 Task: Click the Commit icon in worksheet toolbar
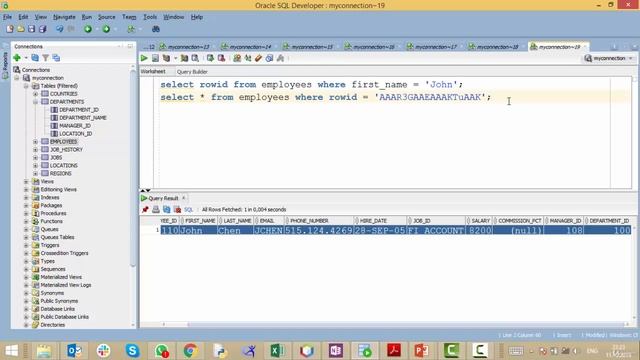coord(210,58)
